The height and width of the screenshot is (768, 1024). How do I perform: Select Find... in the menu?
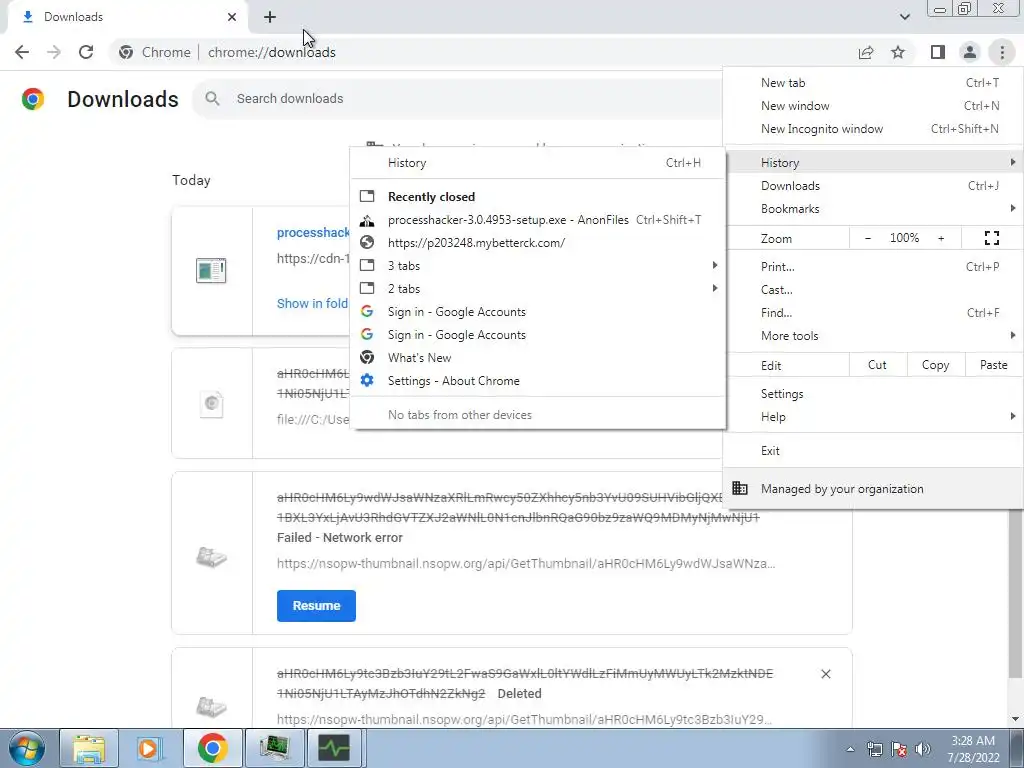point(872,312)
